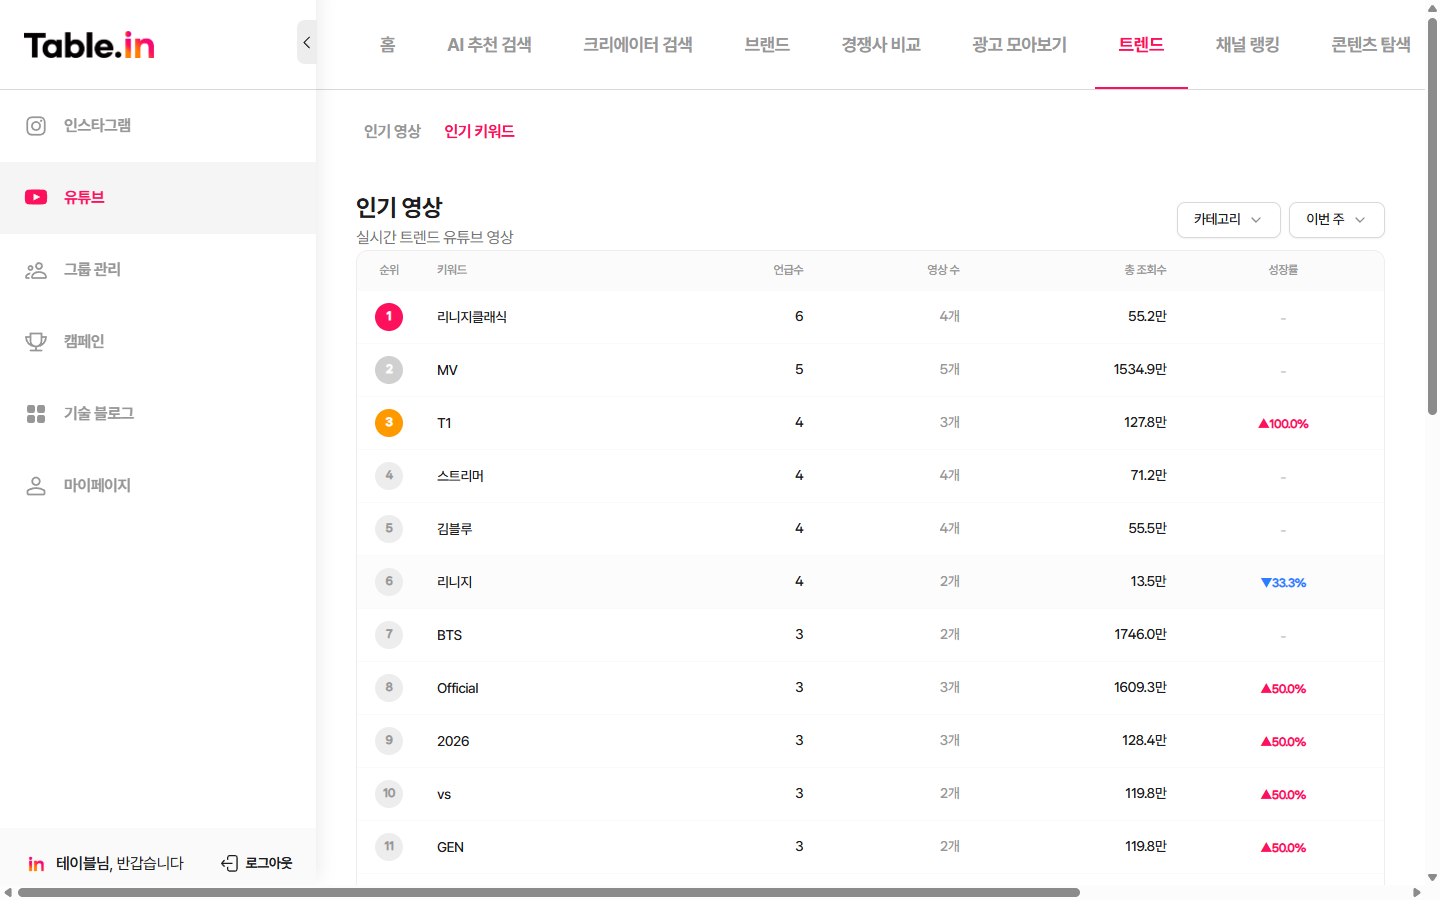This screenshot has height=900, width=1440.
Task: Expand the 이번 주 period selector
Action: [1336, 219]
